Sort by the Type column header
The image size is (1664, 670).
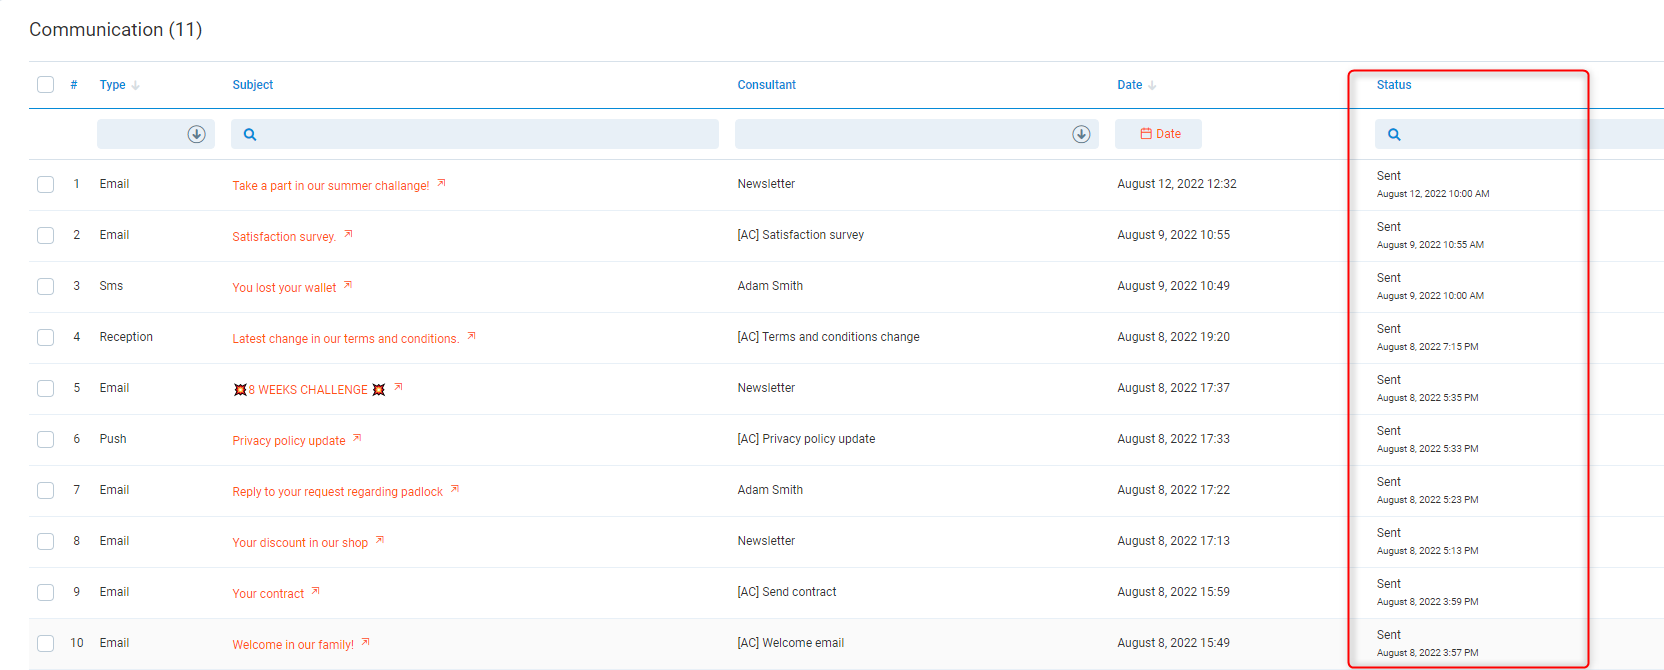click(x=113, y=85)
